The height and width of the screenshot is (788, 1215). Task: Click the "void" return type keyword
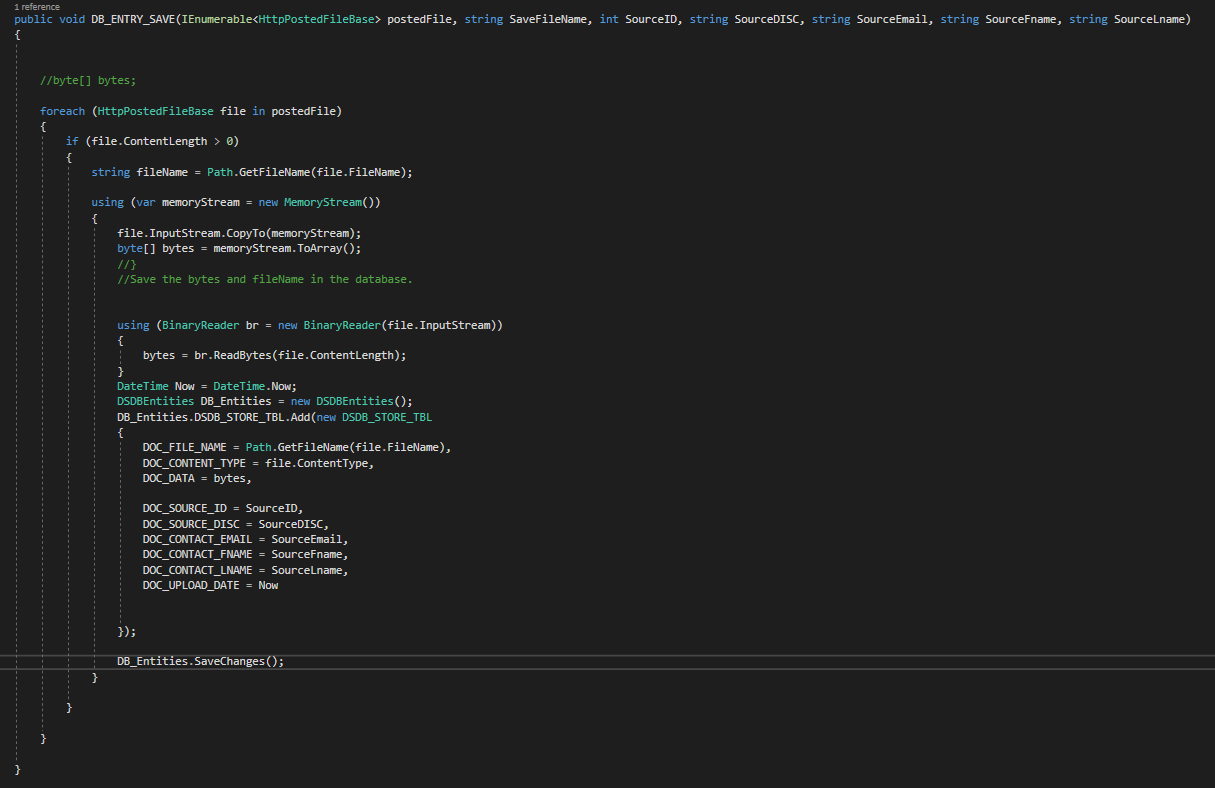72,19
